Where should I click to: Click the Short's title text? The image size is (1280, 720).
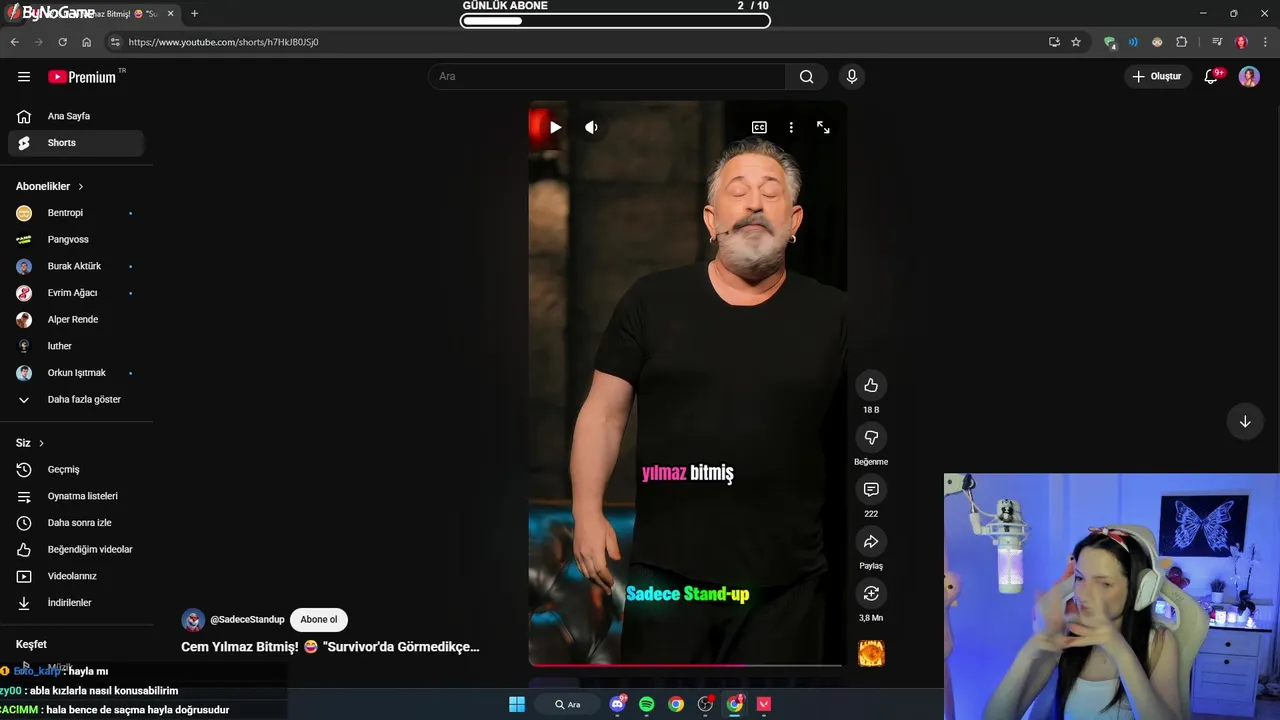330,647
